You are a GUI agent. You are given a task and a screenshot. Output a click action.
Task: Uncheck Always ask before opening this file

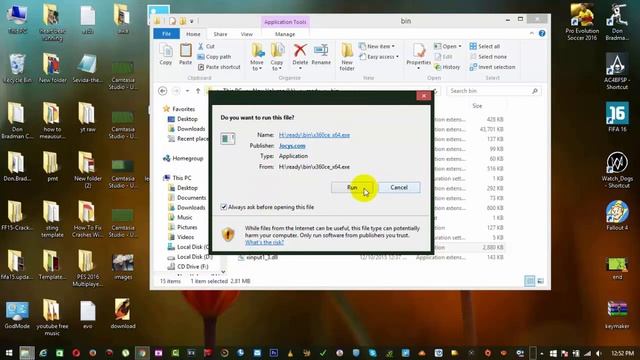click(x=224, y=207)
